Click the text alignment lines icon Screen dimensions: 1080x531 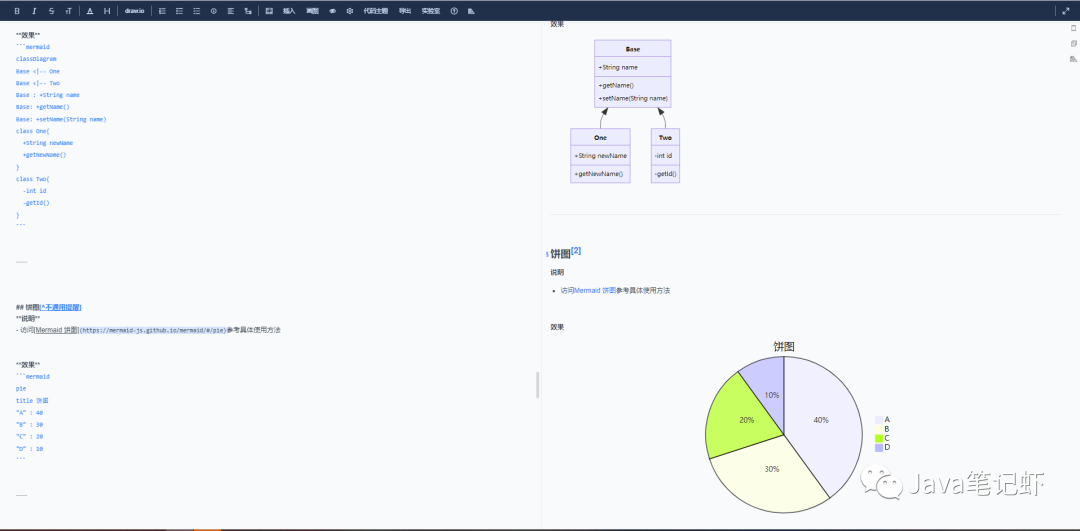(231, 11)
